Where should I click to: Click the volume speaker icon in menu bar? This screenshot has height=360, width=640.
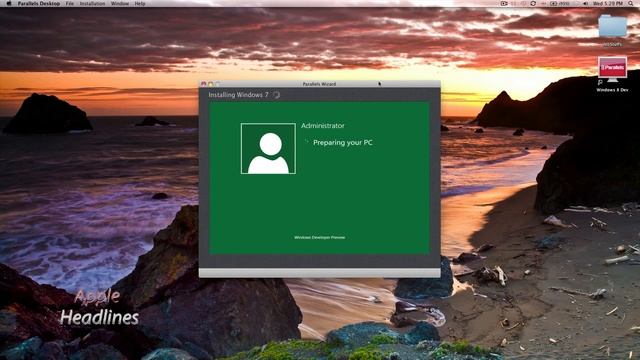pos(586,3)
